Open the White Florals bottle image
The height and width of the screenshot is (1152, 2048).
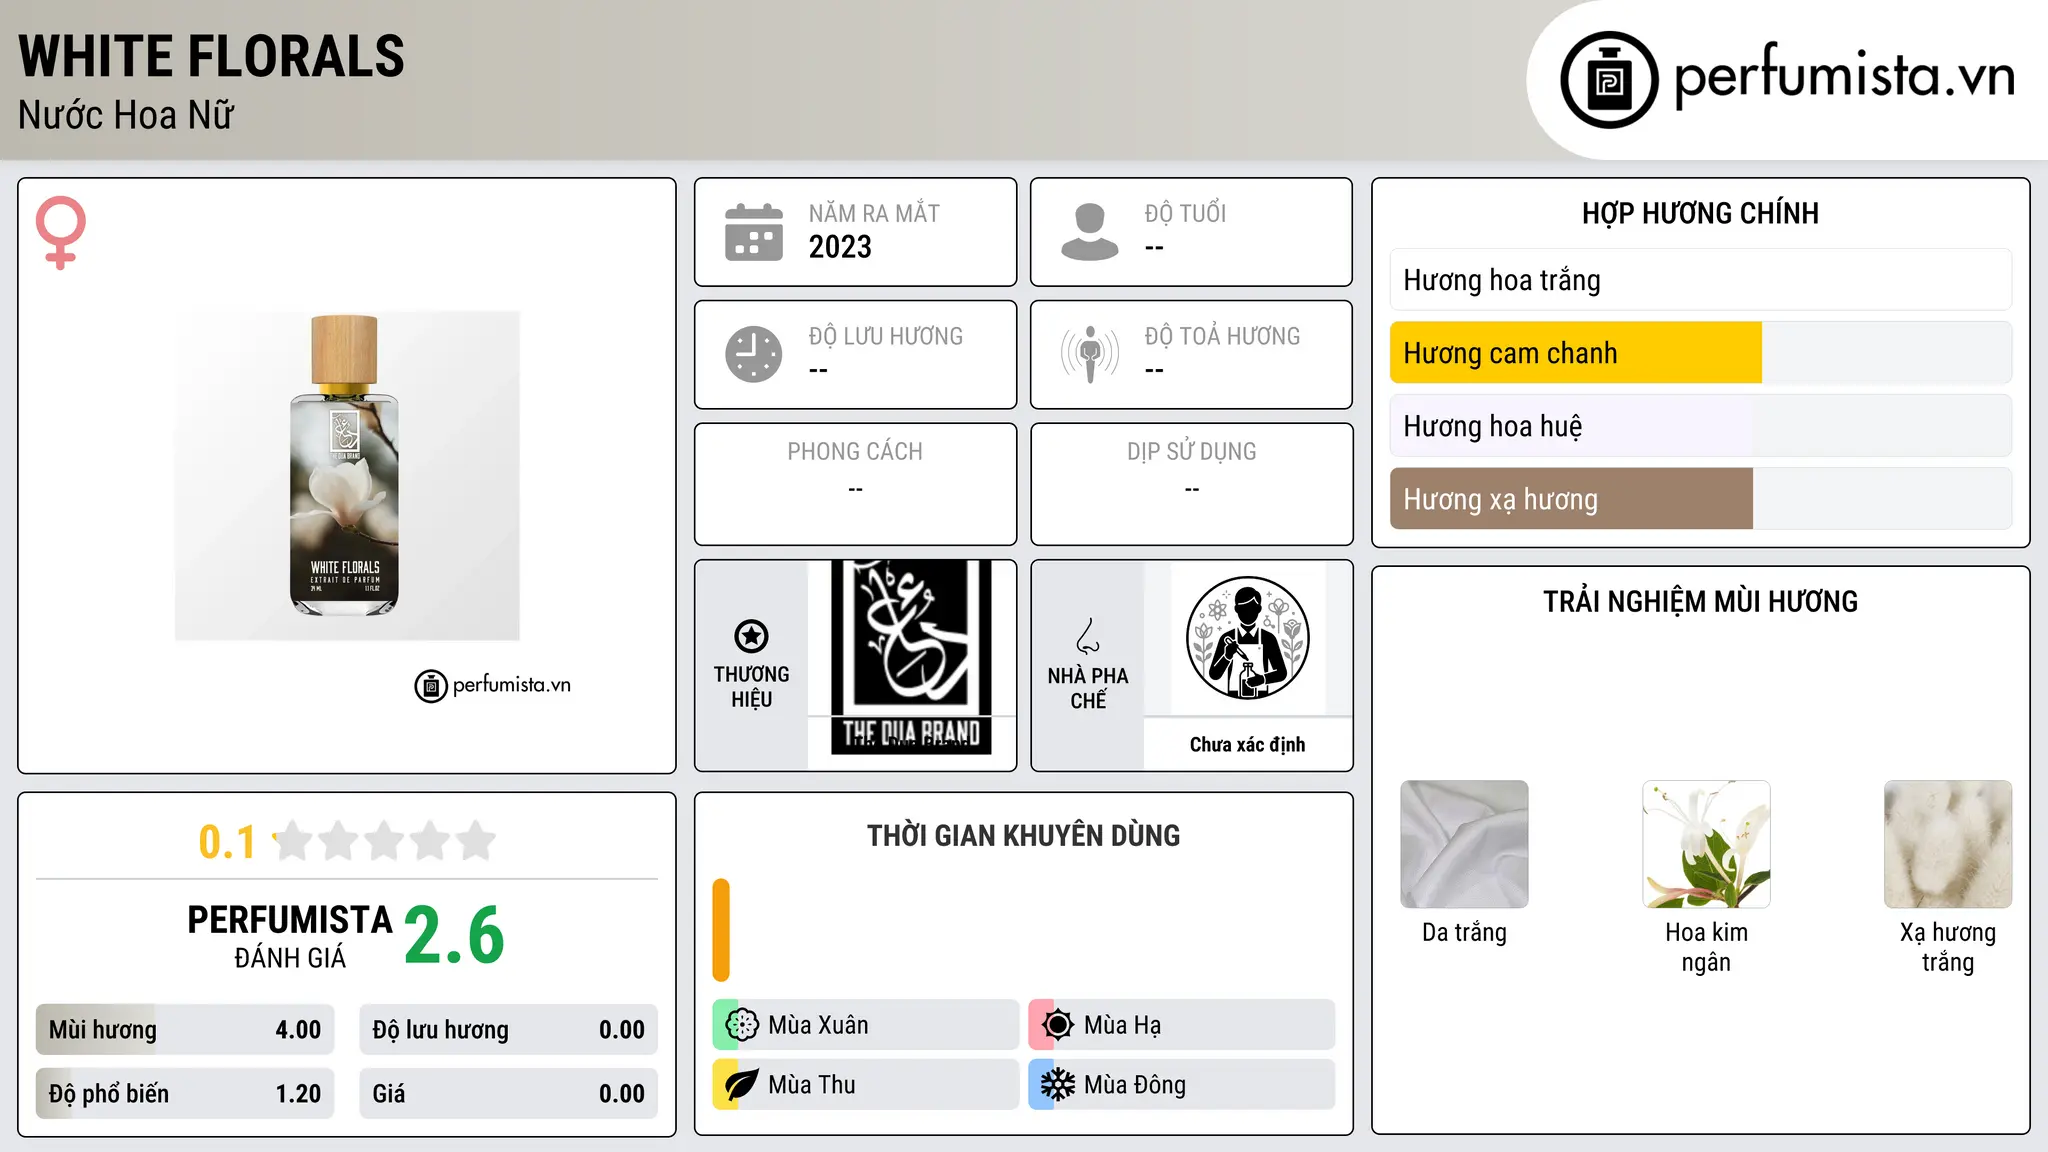pos(346,475)
